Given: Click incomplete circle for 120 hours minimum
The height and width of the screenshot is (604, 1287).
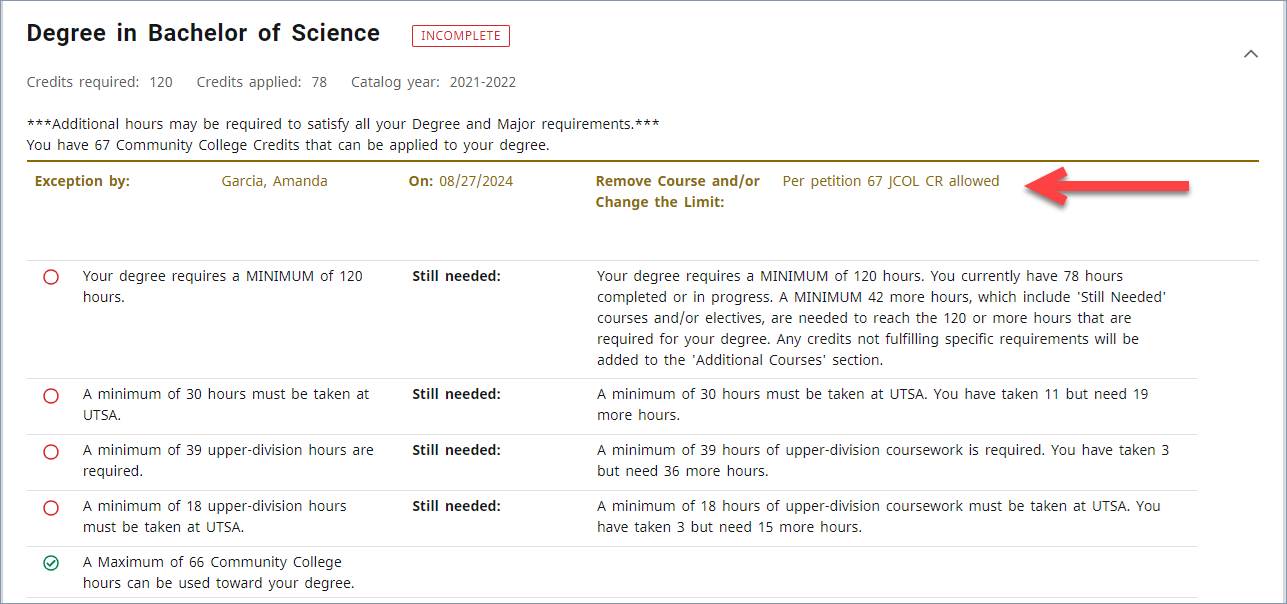Looking at the screenshot, I should pyautogui.click(x=51, y=277).
